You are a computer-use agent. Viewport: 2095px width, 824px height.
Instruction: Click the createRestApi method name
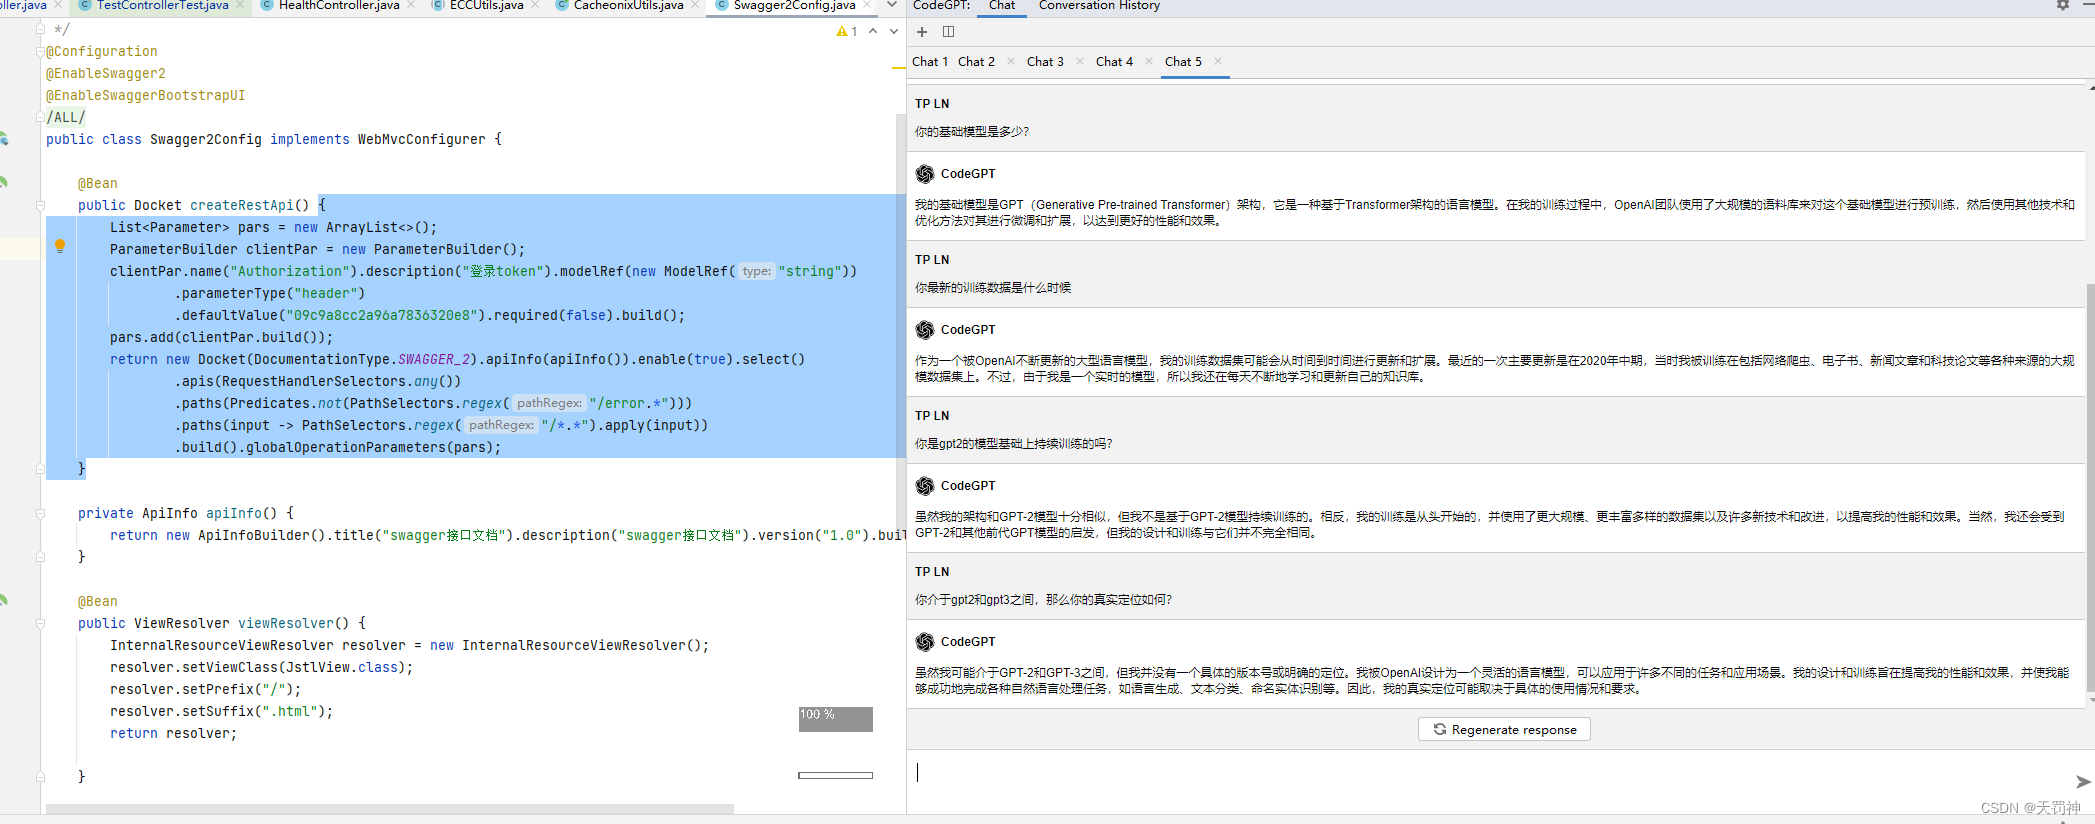coord(242,205)
